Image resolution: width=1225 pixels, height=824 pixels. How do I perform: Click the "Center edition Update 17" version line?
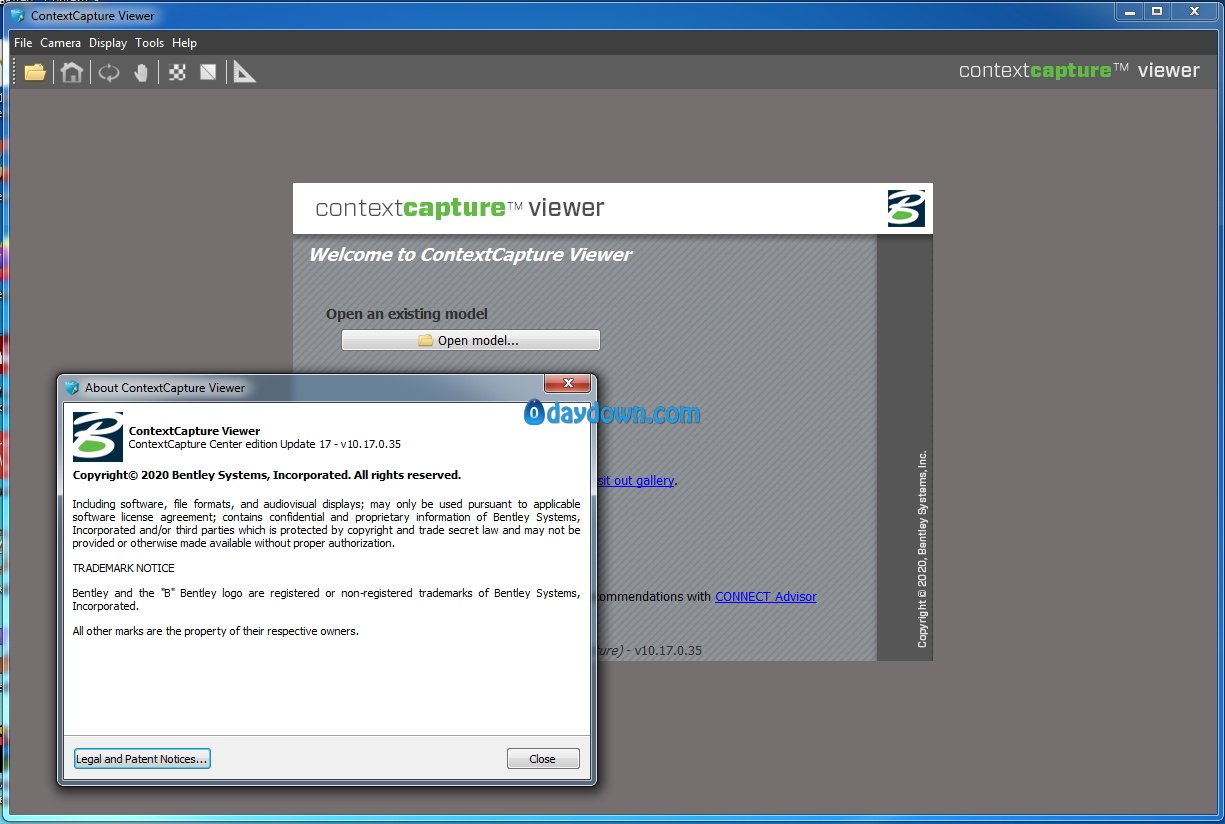(264, 444)
